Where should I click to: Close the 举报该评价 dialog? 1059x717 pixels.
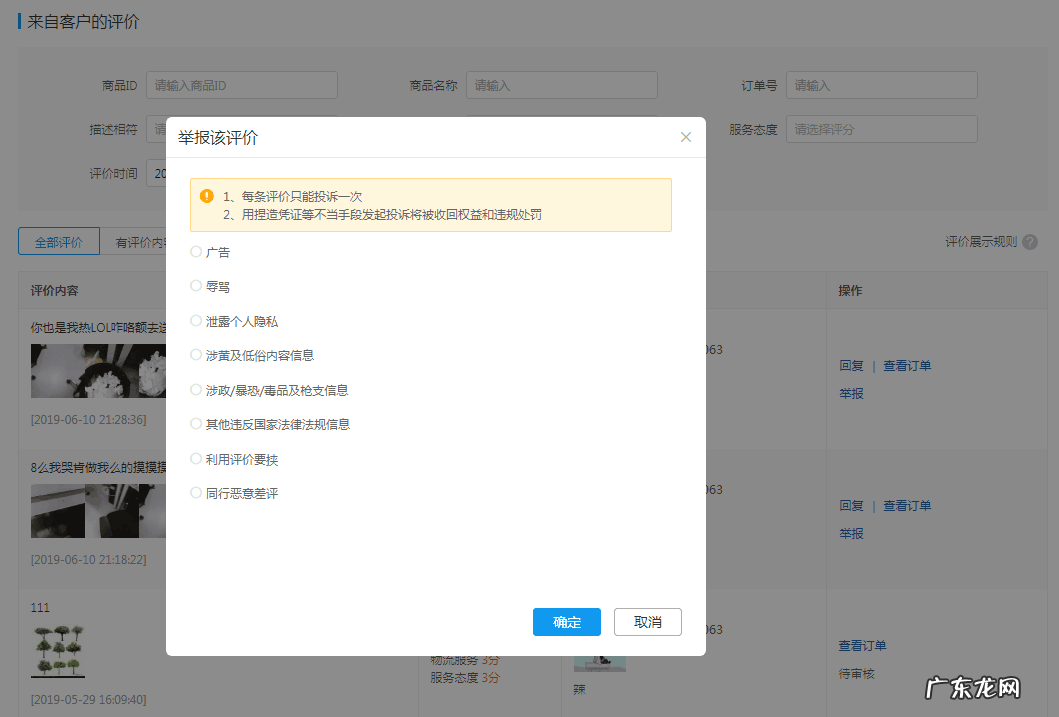(686, 137)
